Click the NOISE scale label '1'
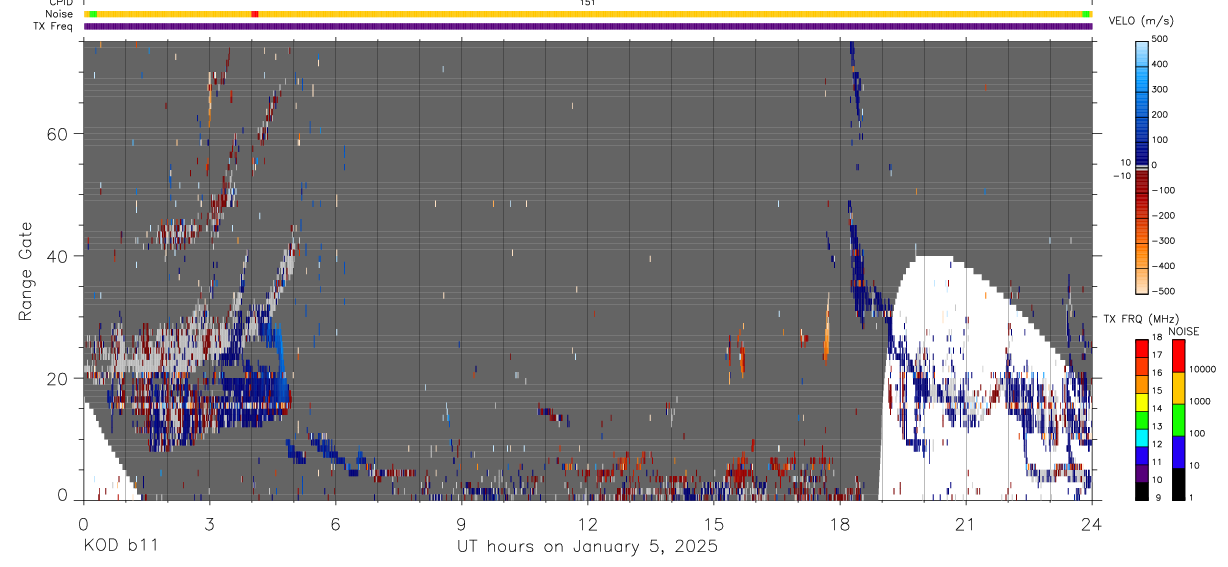The width and height of the screenshot is (1228, 567). click(1192, 498)
